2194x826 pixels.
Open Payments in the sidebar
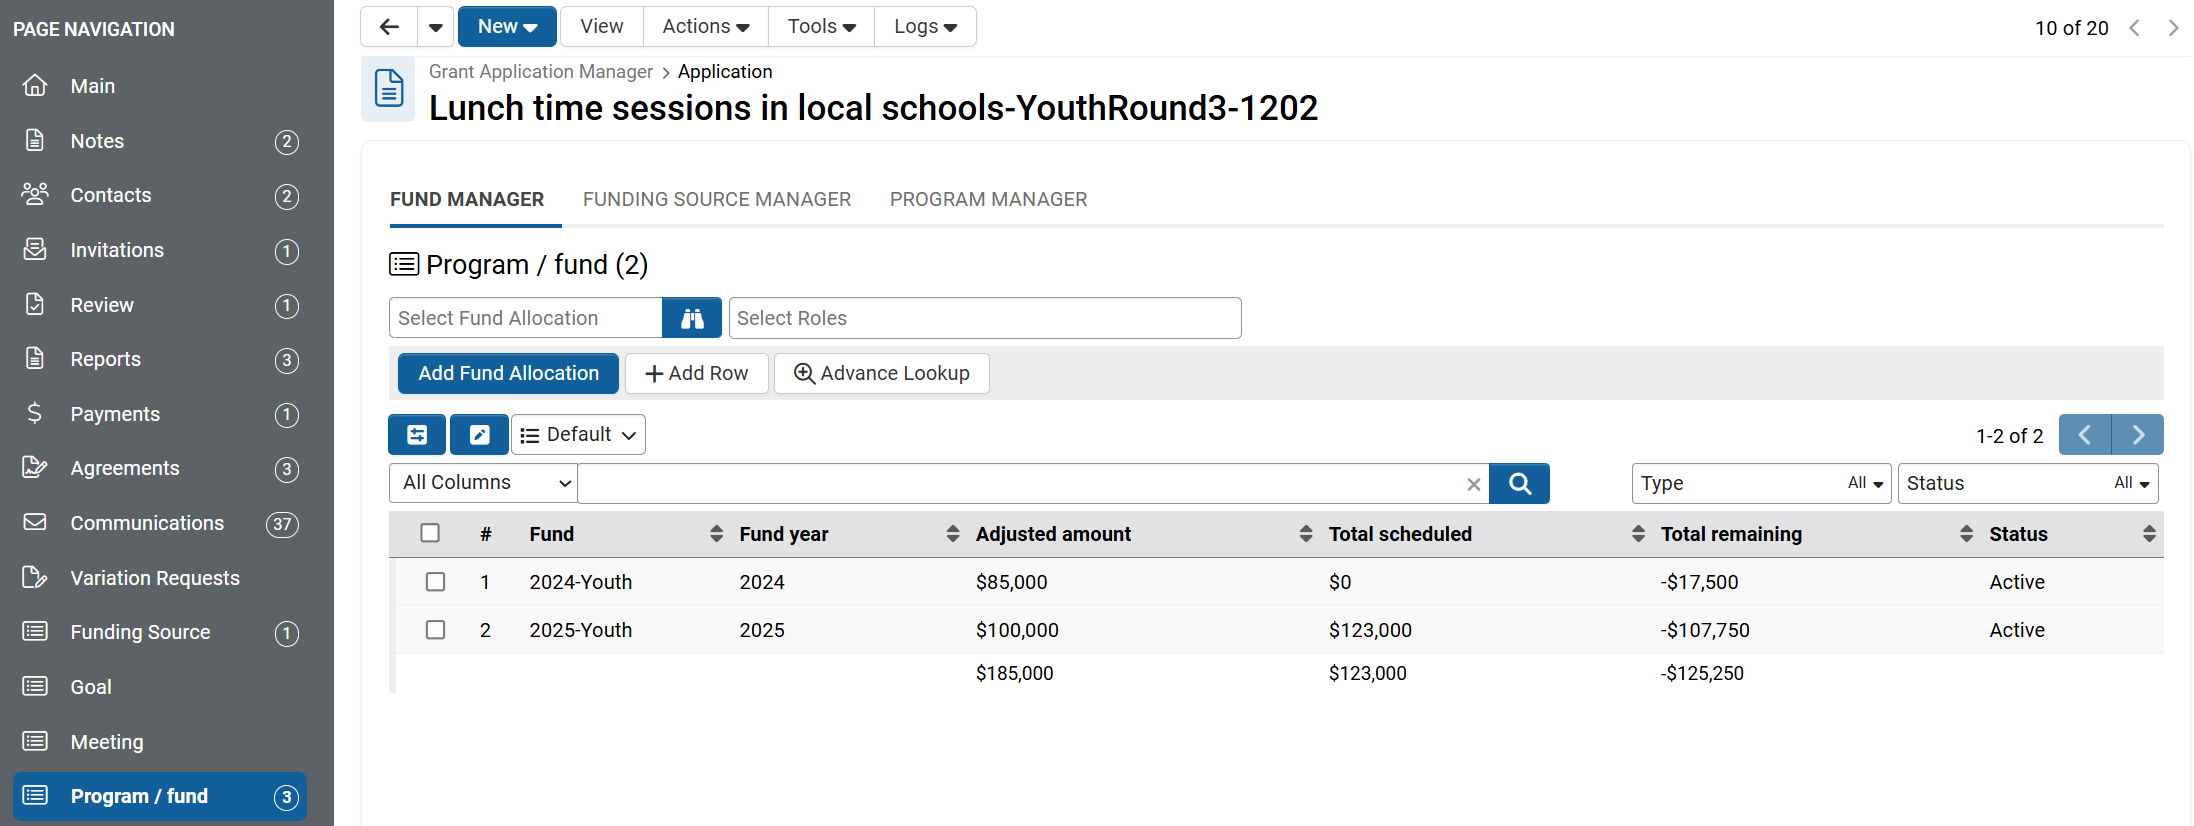coord(115,414)
